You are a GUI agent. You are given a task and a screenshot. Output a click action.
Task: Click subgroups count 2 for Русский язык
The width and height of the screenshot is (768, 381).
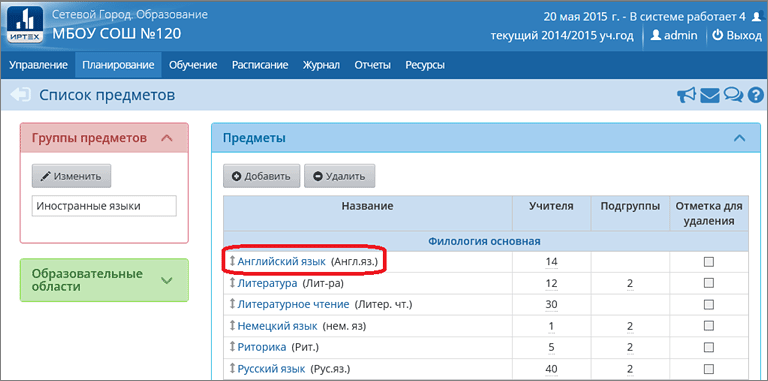tap(630, 368)
